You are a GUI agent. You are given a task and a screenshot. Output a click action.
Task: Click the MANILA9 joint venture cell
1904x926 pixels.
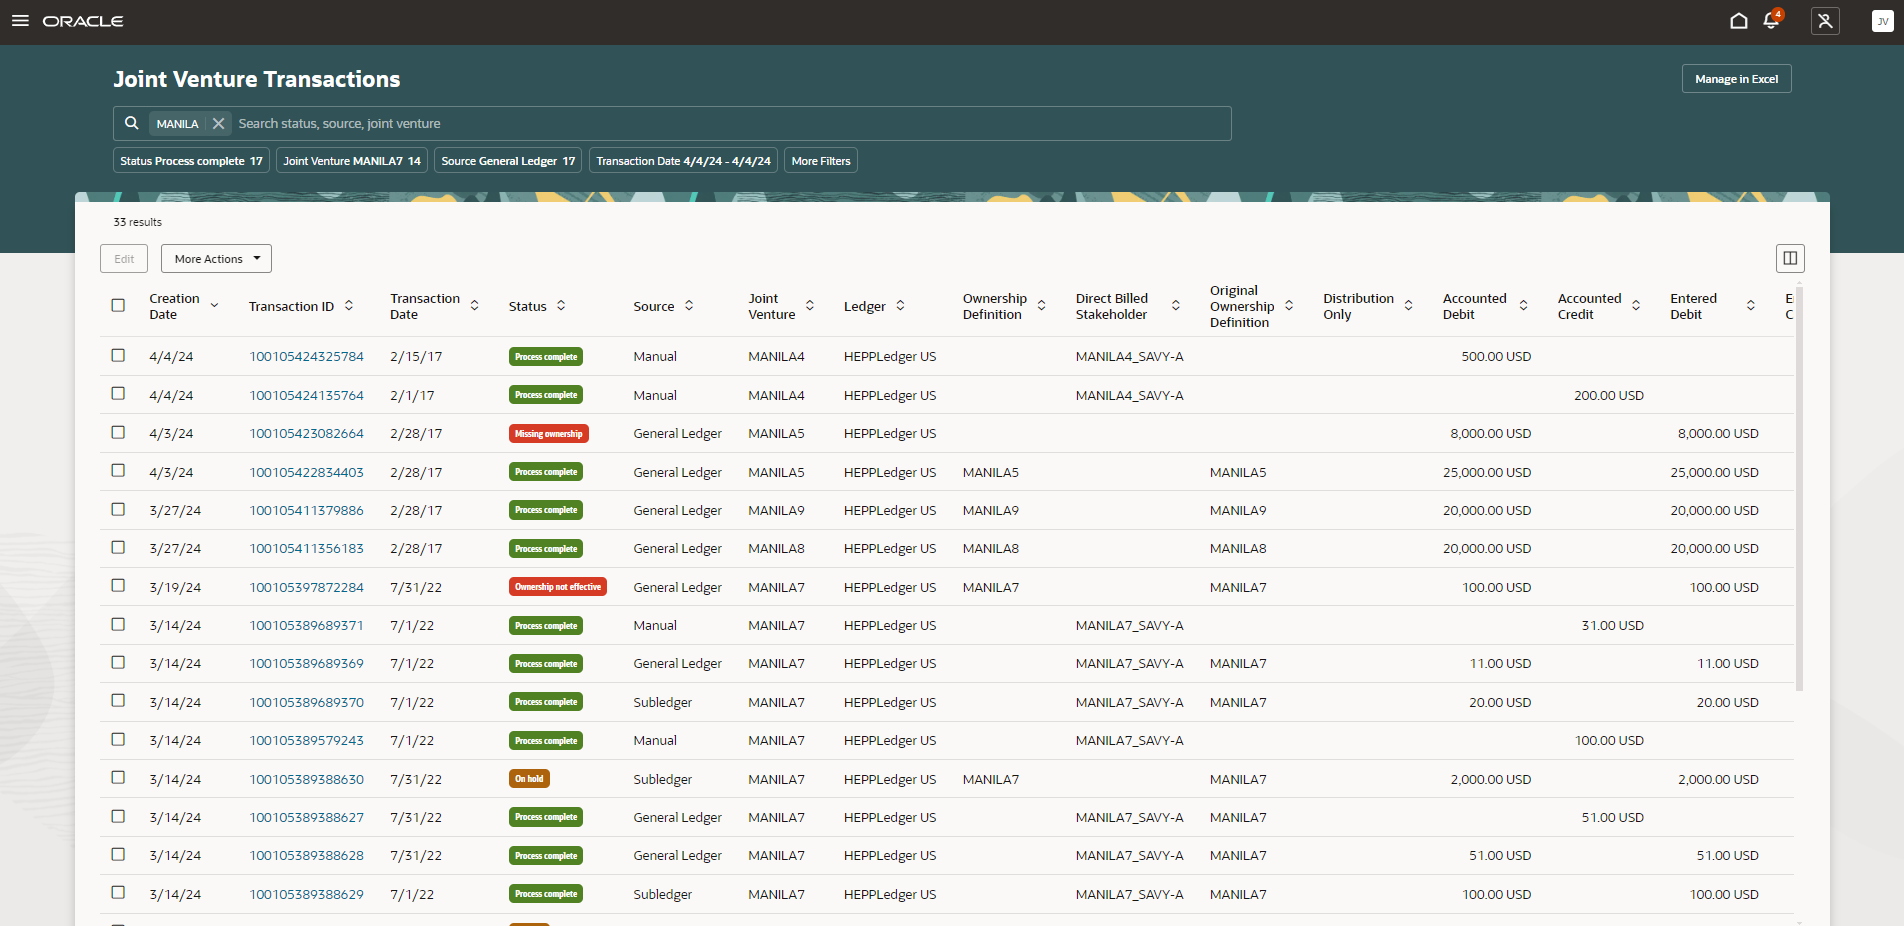pos(776,510)
